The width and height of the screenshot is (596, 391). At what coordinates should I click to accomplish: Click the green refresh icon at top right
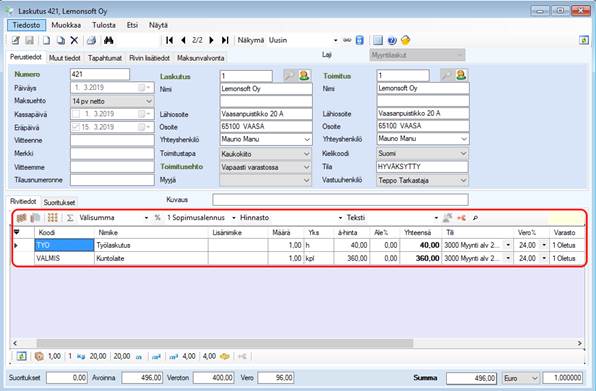[x=584, y=40]
